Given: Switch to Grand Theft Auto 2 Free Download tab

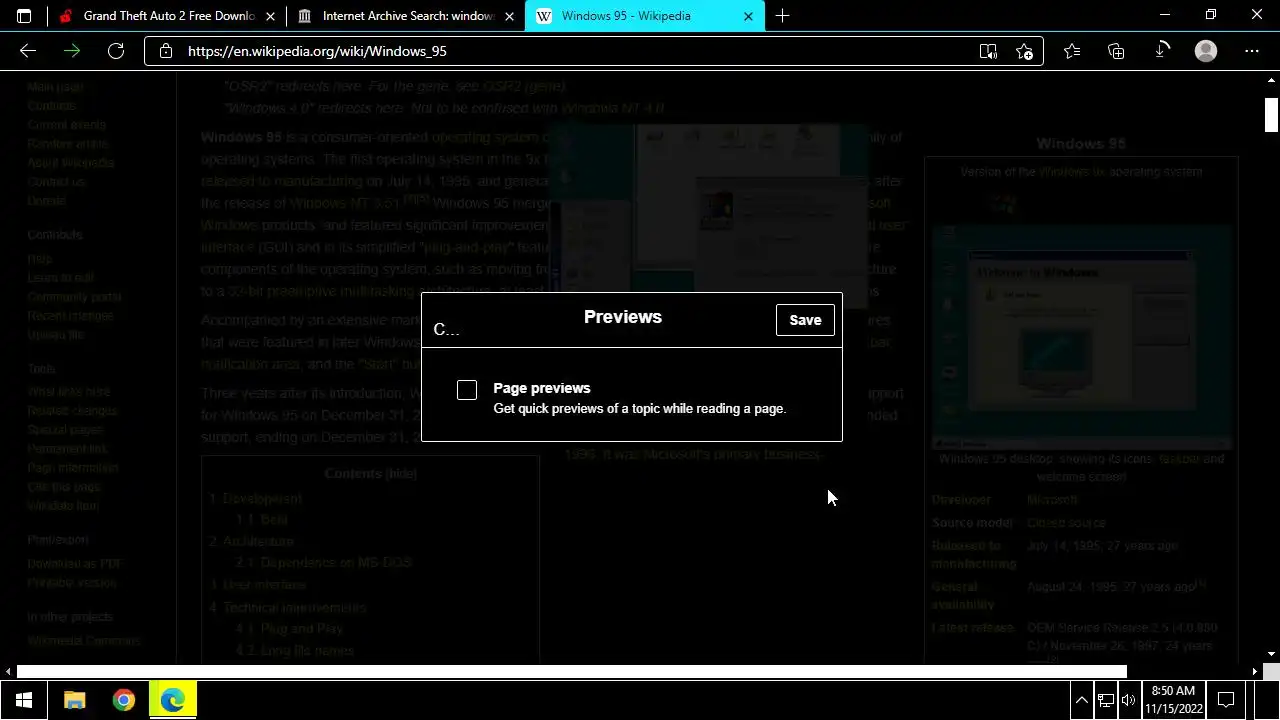Looking at the screenshot, I should [x=166, y=16].
